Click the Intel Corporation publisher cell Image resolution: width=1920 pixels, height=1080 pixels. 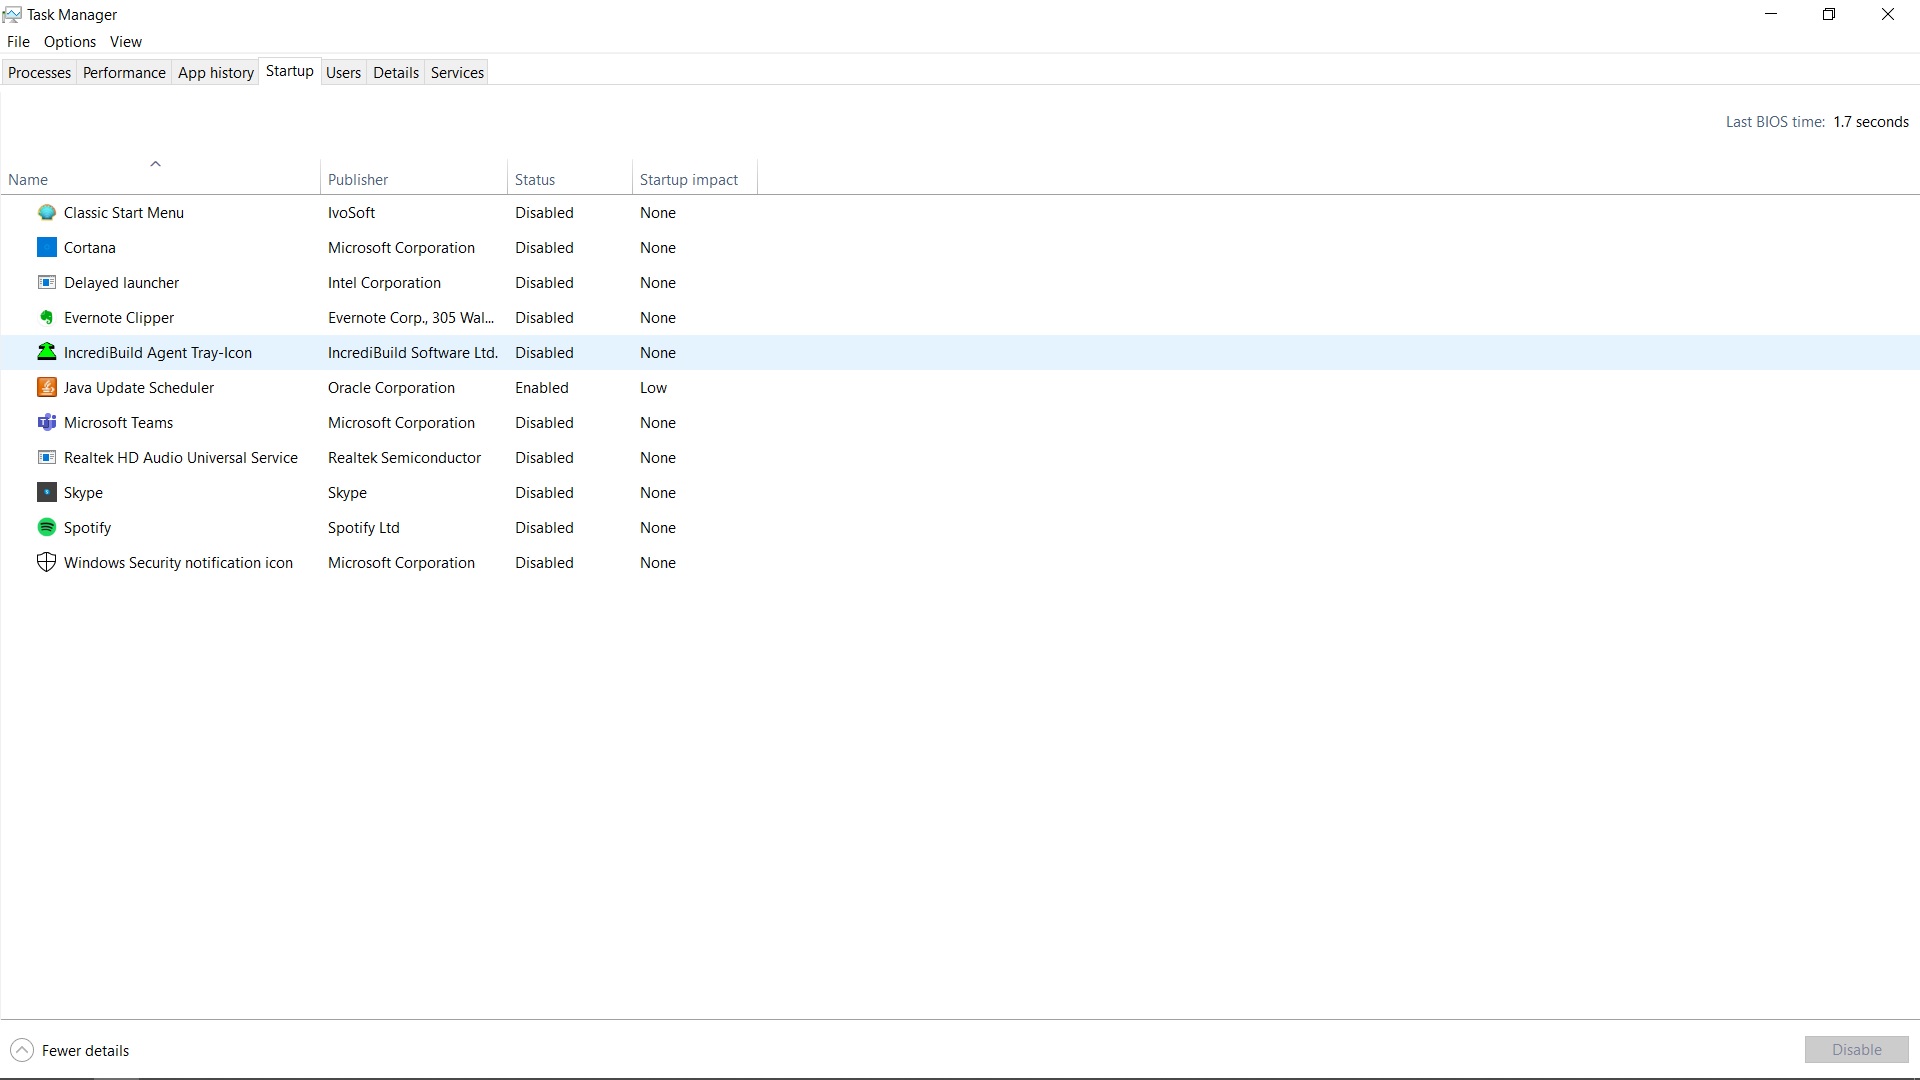(384, 282)
